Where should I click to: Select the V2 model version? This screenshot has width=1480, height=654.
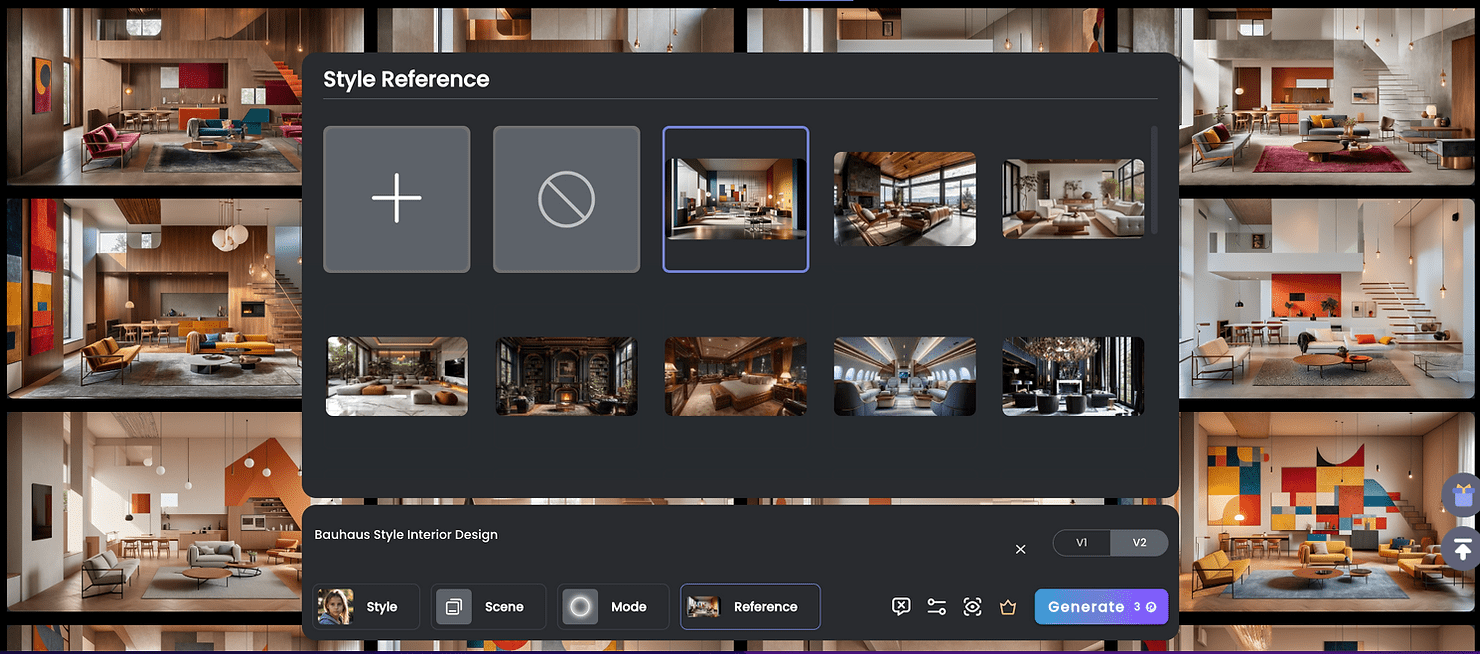pos(1139,543)
